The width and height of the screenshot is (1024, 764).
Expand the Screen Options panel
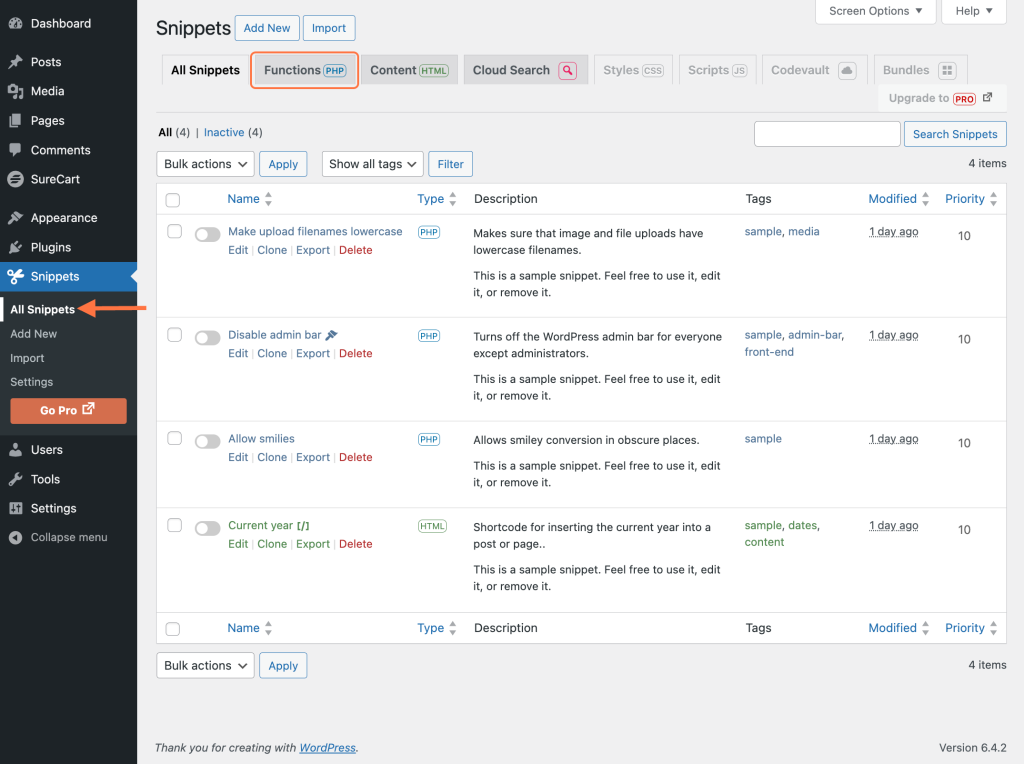(x=876, y=11)
